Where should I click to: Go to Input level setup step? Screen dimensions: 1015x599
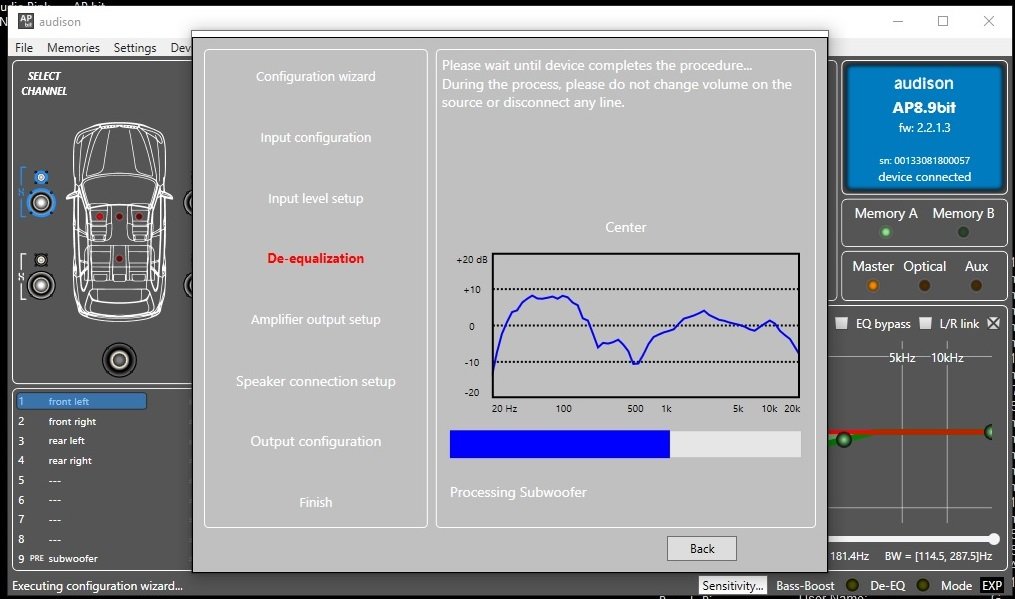point(315,198)
